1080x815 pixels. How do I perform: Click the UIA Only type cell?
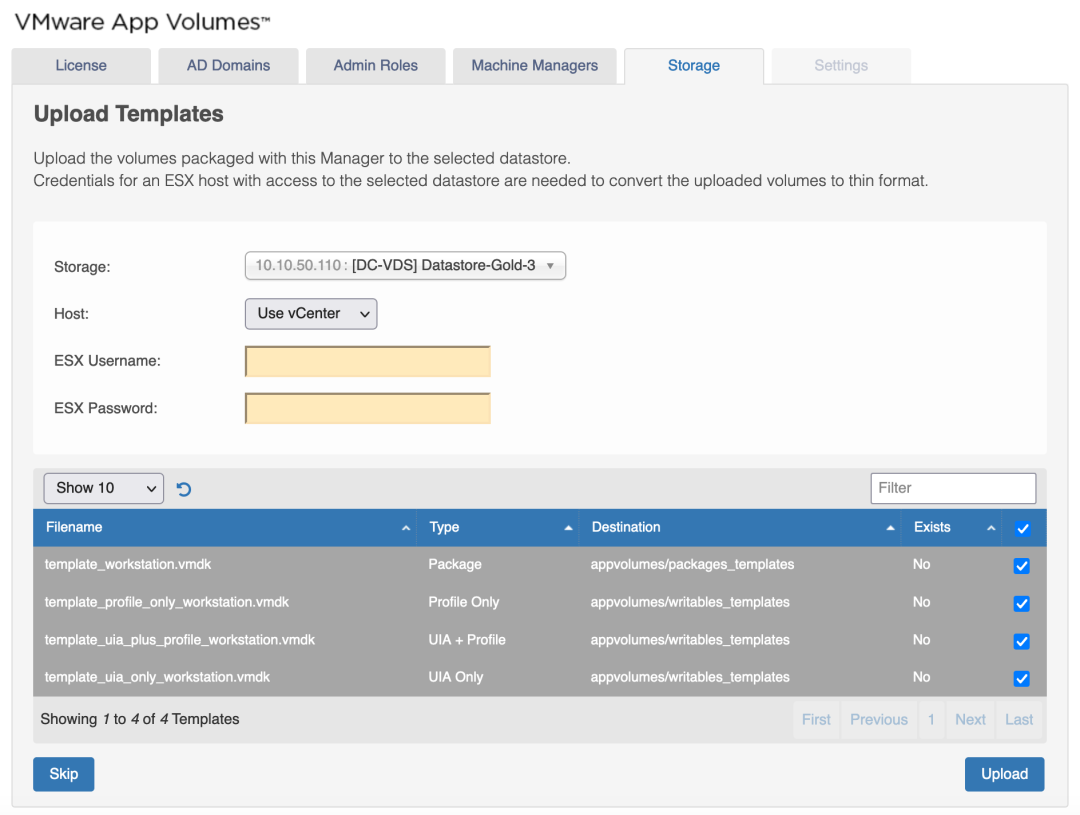(x=456, y=677)
